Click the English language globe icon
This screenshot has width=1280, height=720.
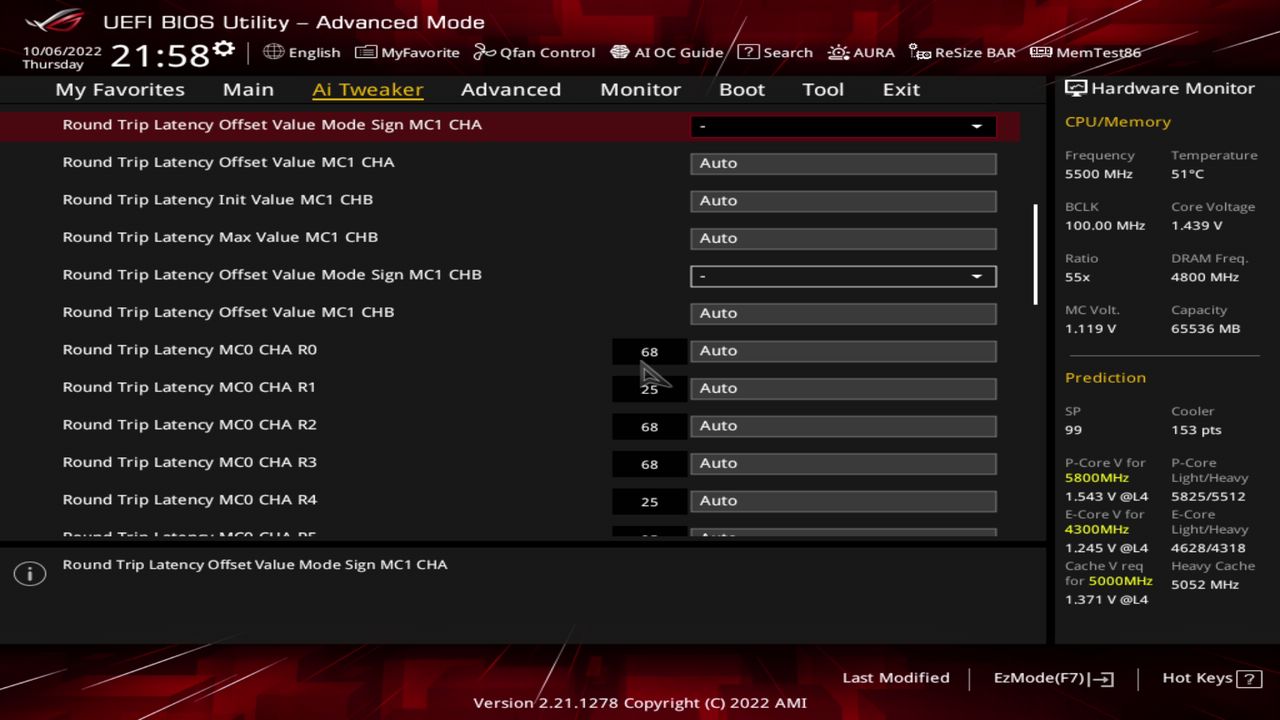coord(273,52)
